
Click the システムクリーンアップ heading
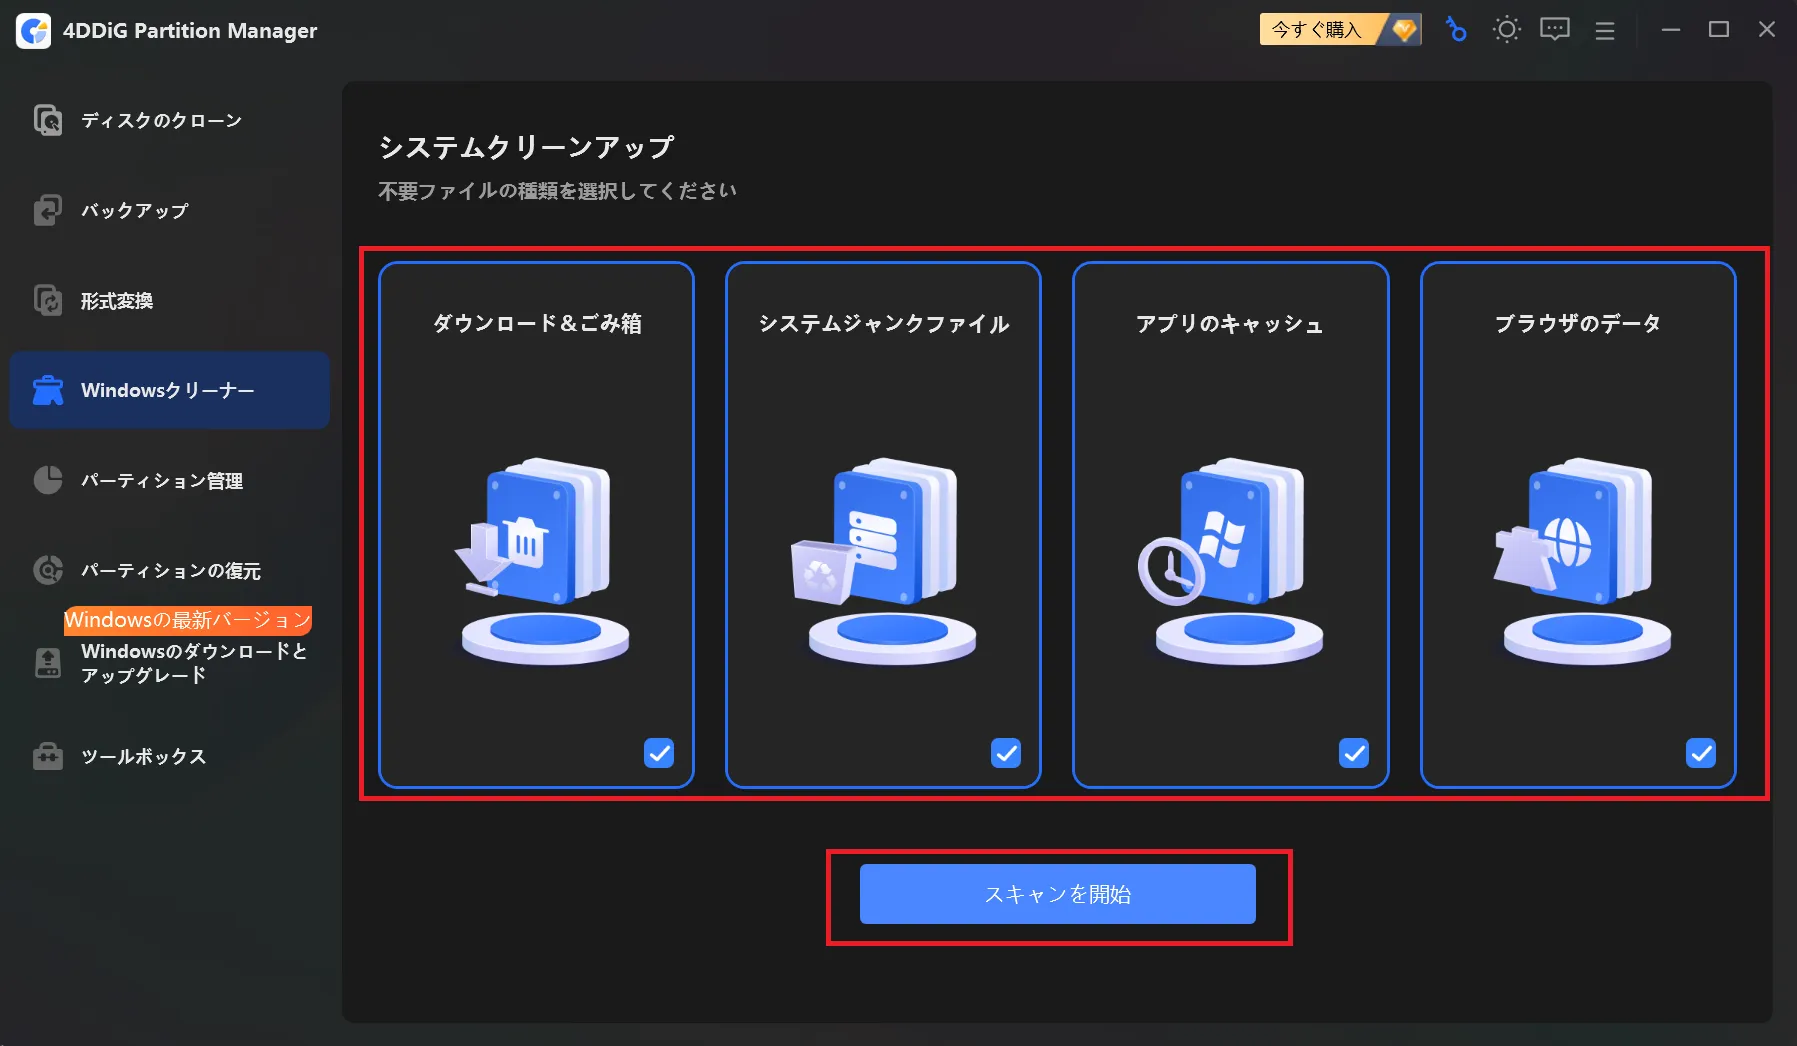pos(526,147)
